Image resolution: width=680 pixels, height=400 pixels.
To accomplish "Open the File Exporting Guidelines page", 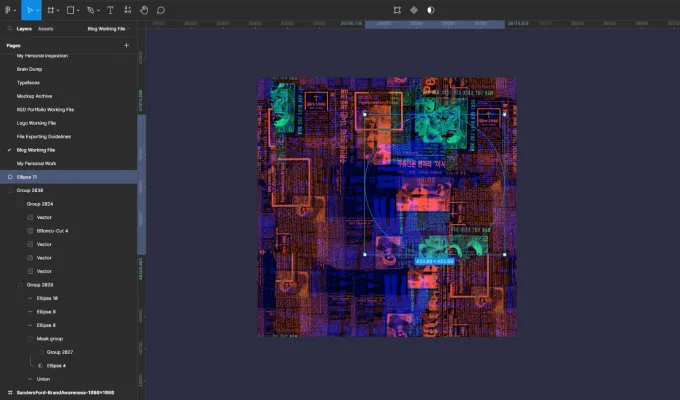I will (44, 136).
